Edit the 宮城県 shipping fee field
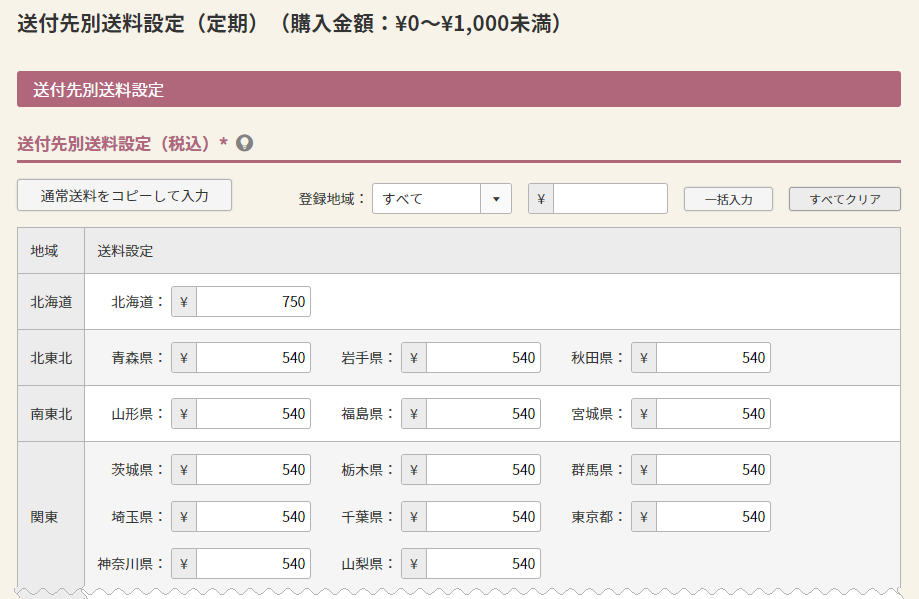 click(713, 414)
